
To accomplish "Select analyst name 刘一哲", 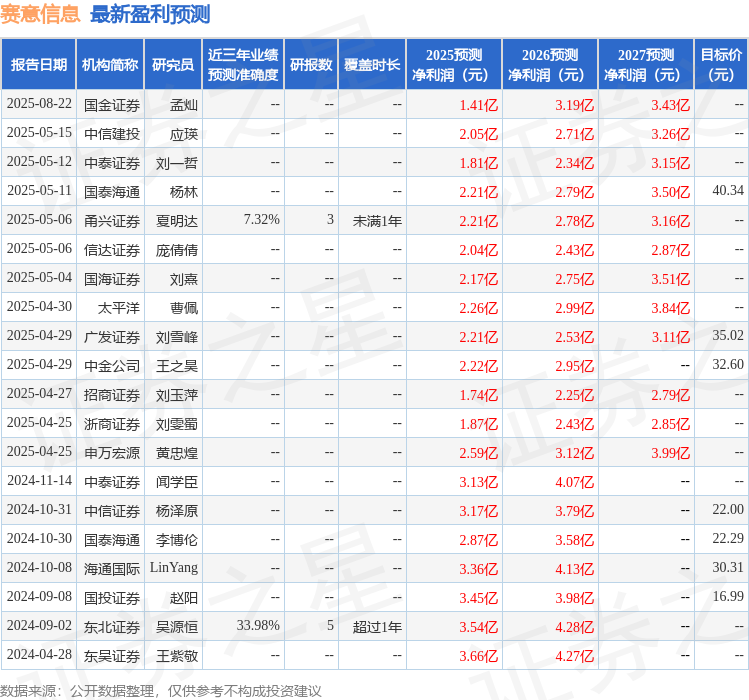I will click(x=177, y=163).
